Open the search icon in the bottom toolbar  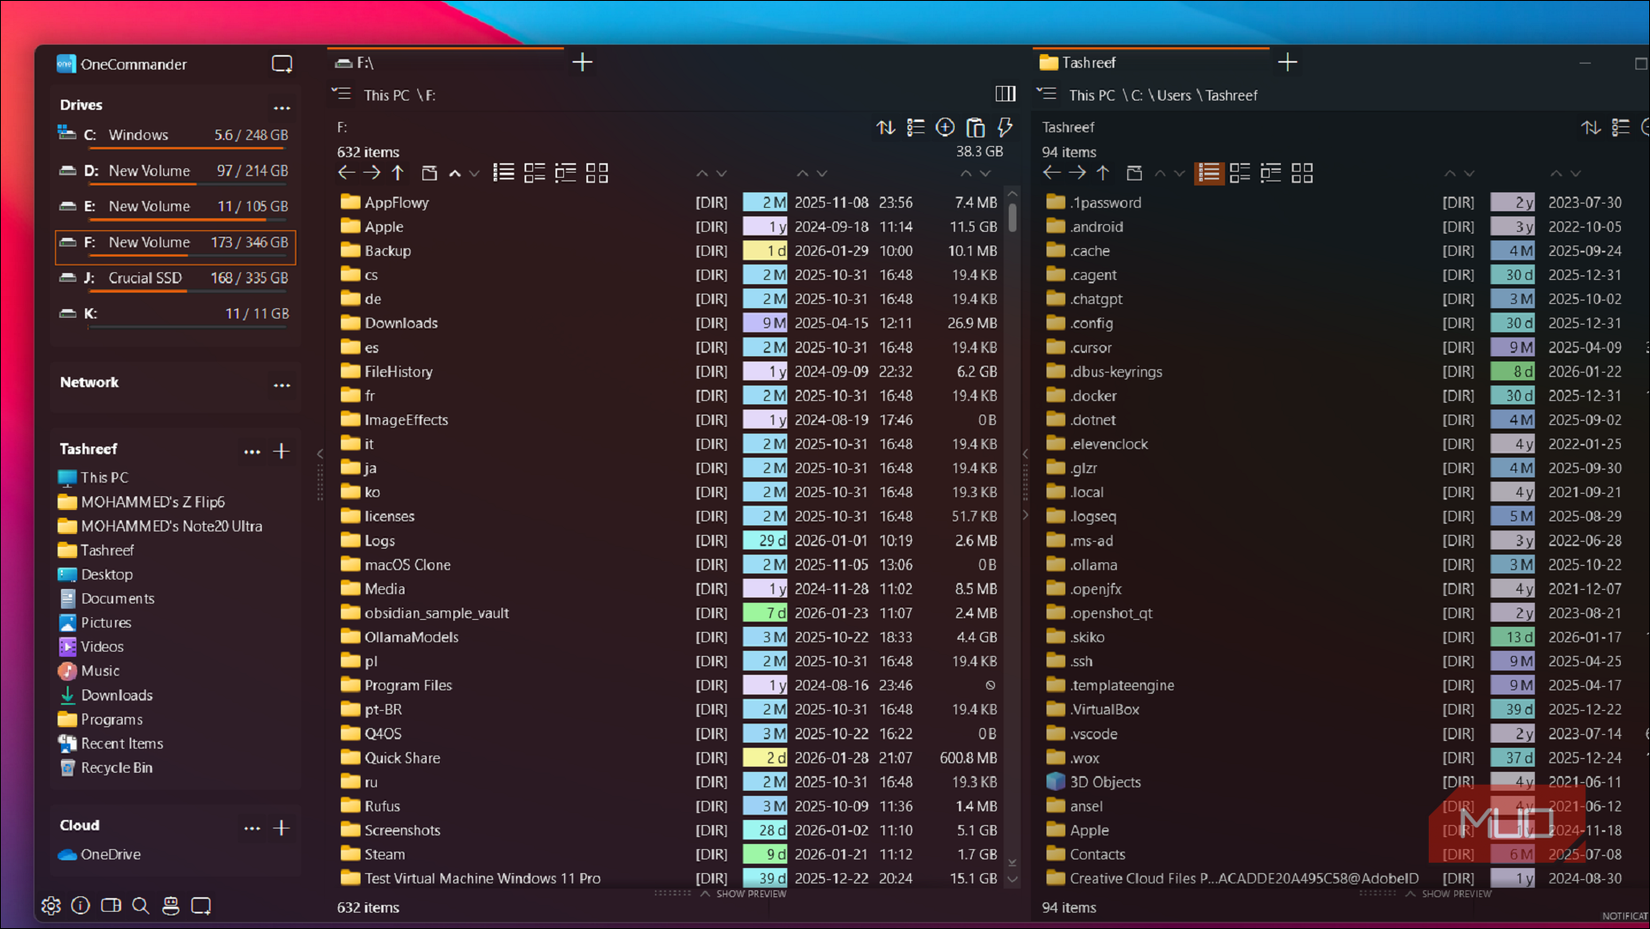coord(141,905)
